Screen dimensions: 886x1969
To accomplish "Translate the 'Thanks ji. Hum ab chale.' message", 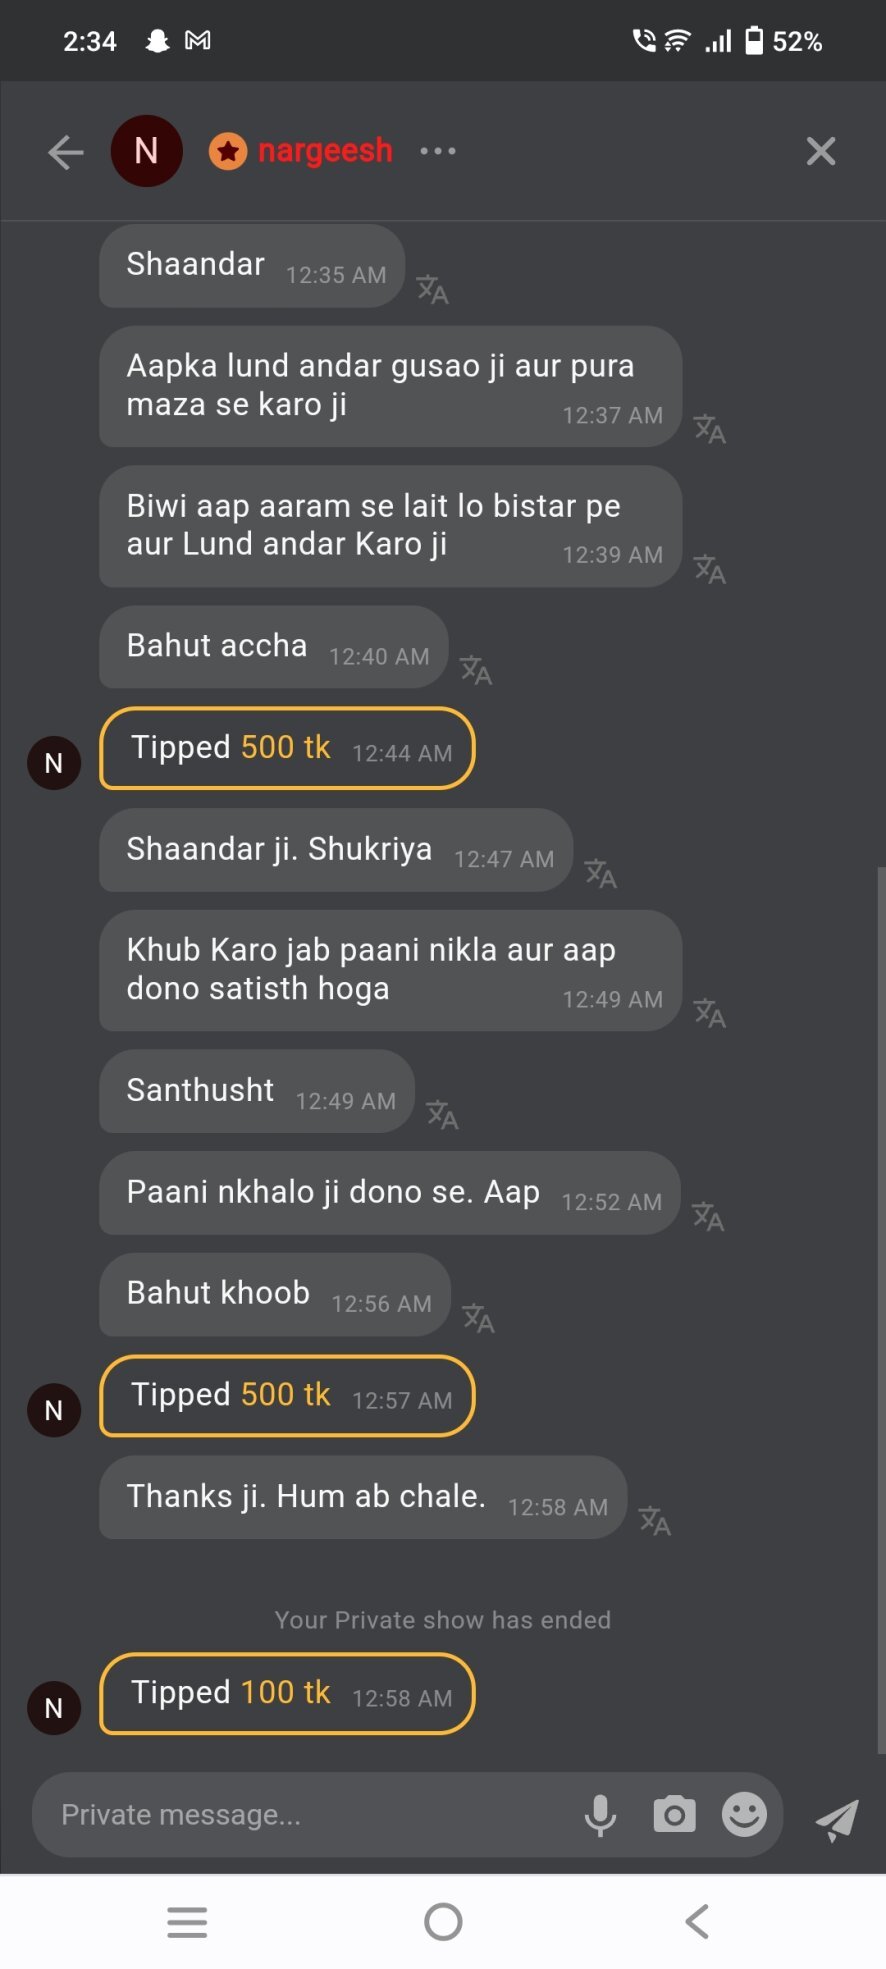I will point(655,1521).
